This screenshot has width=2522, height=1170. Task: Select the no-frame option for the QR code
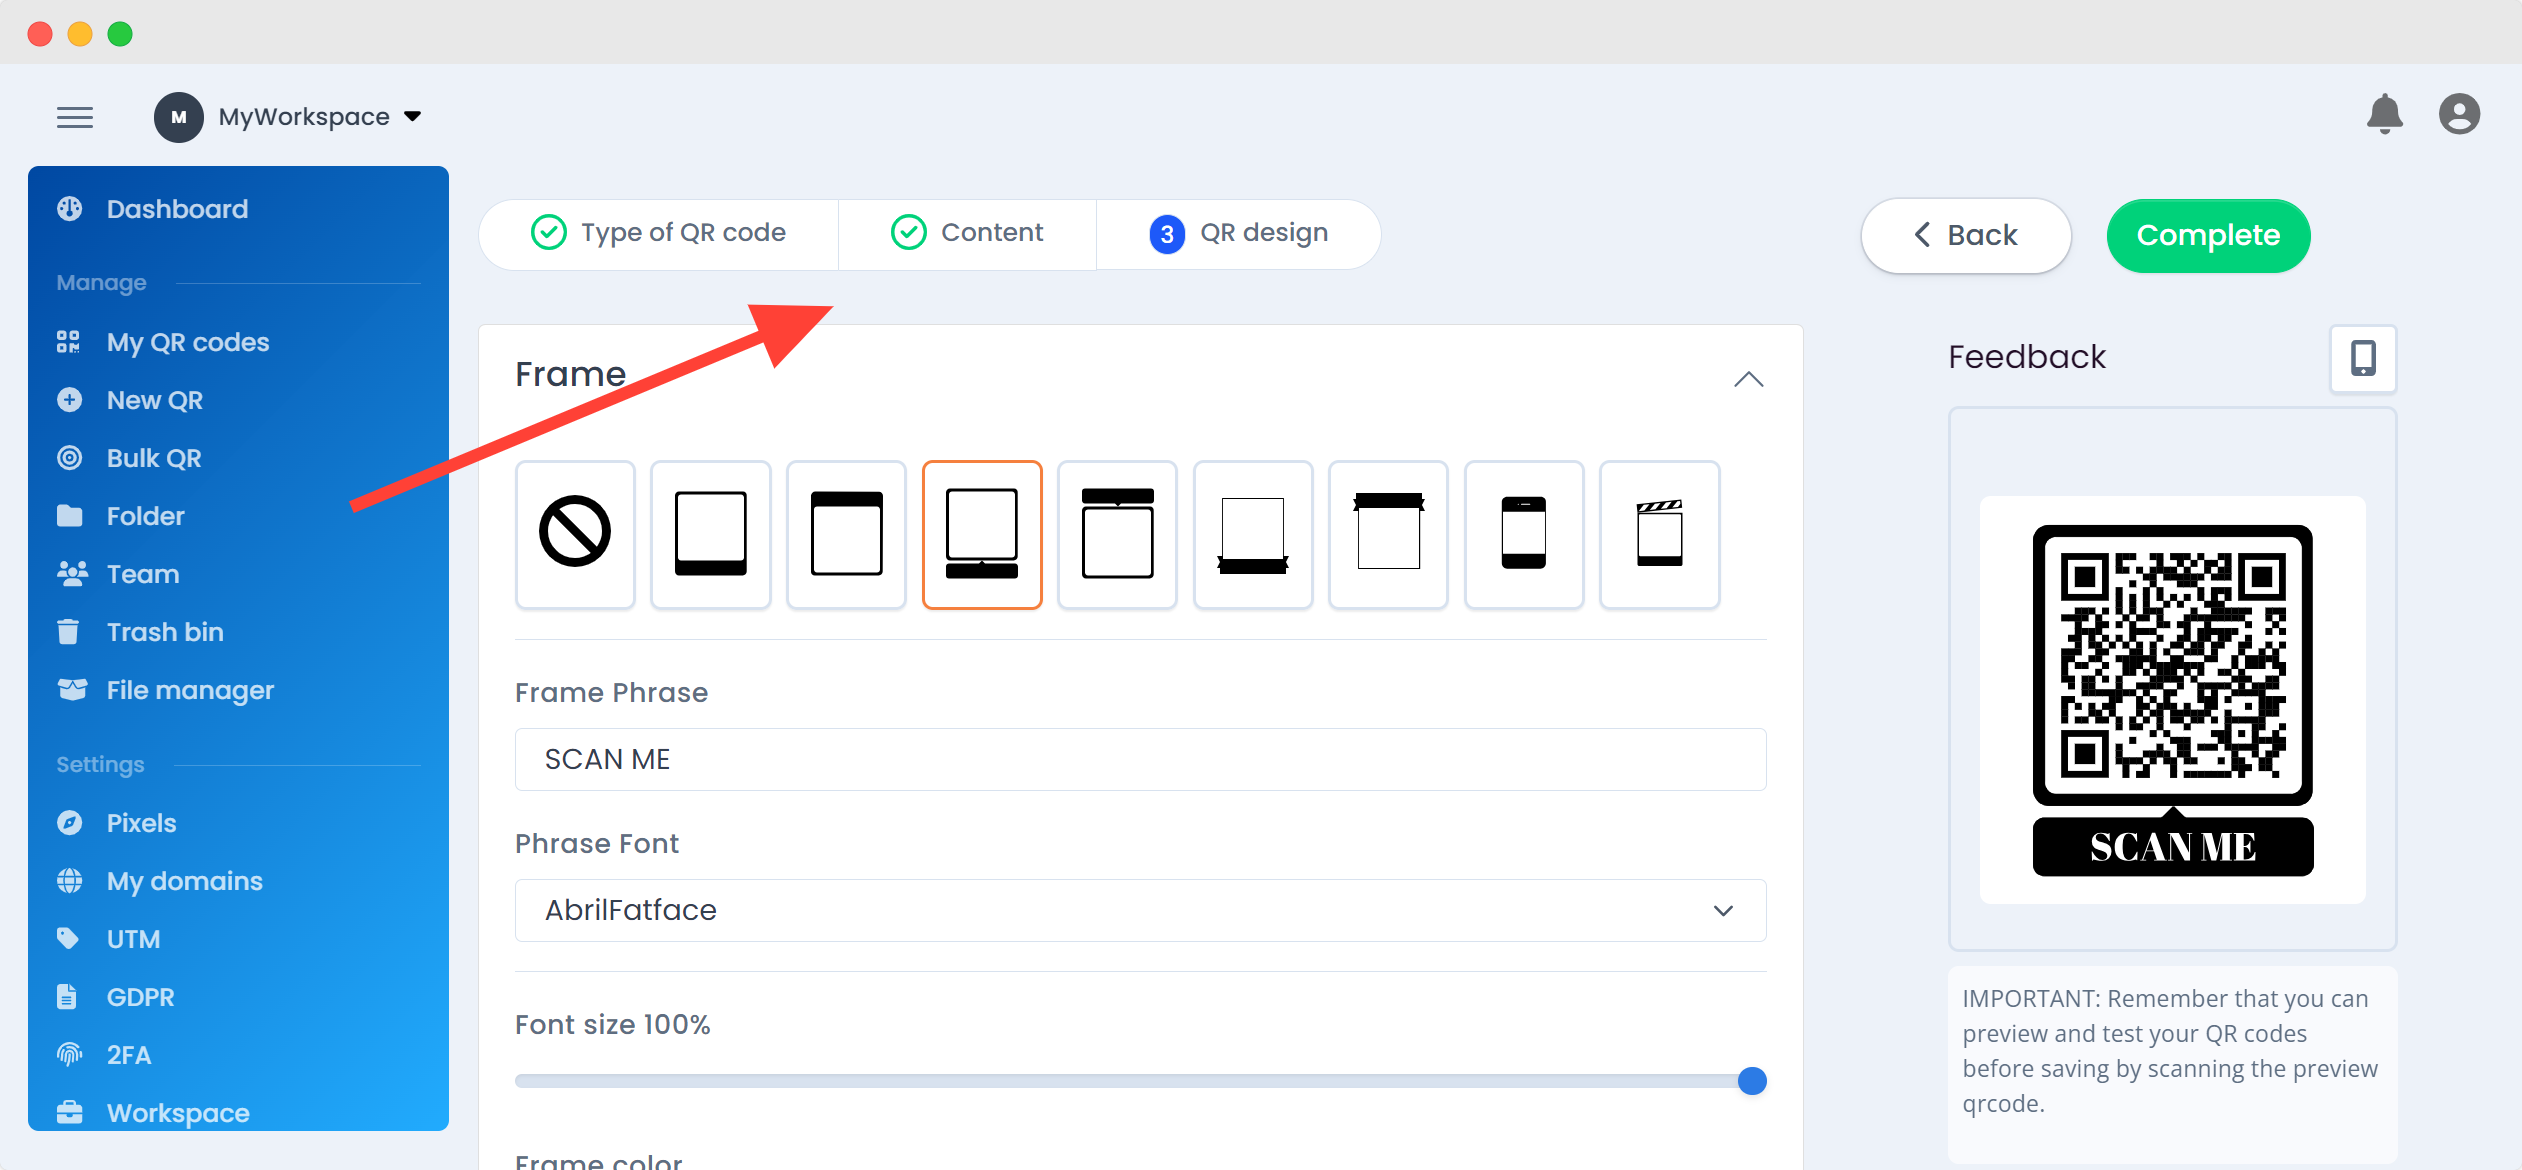pos(575,534)
